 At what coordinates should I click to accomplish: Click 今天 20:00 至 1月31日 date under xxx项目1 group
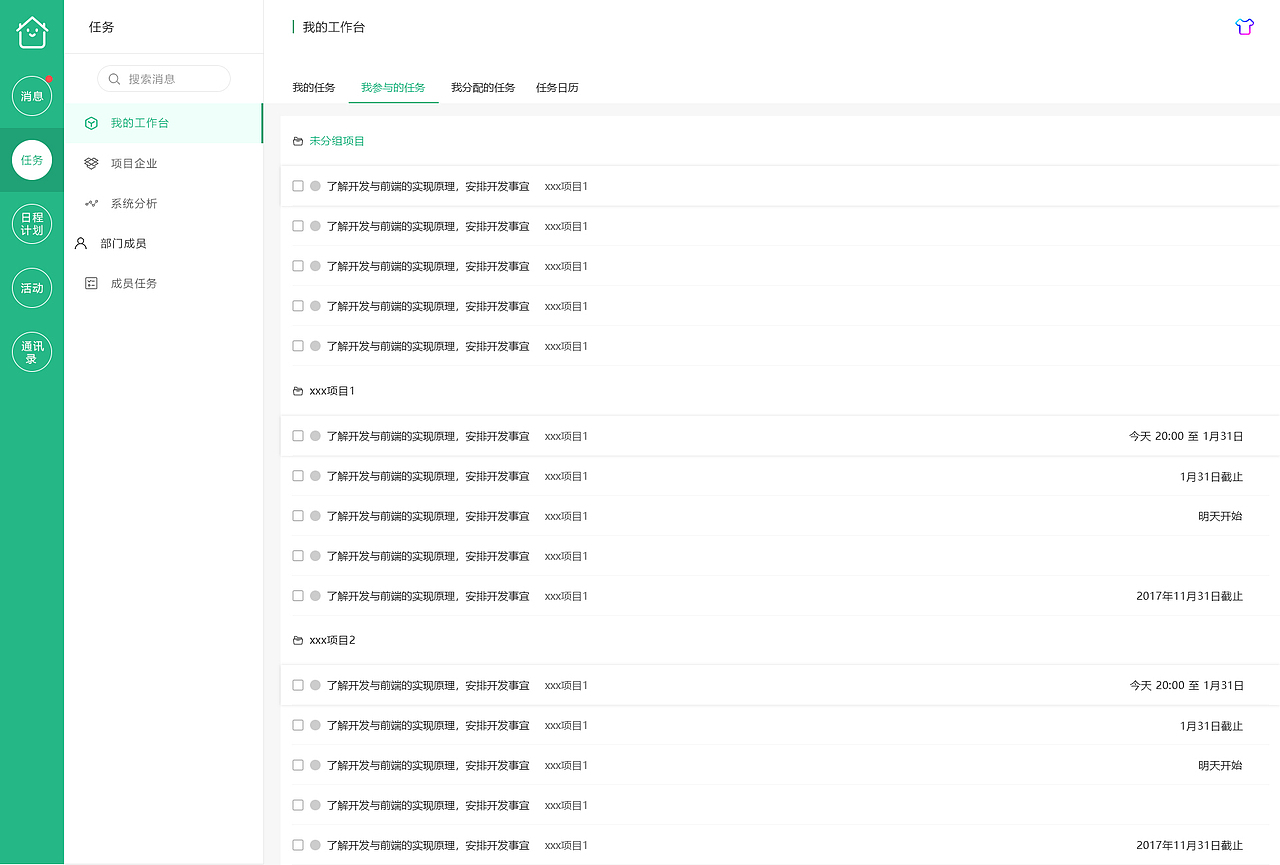click(1186, 436)
